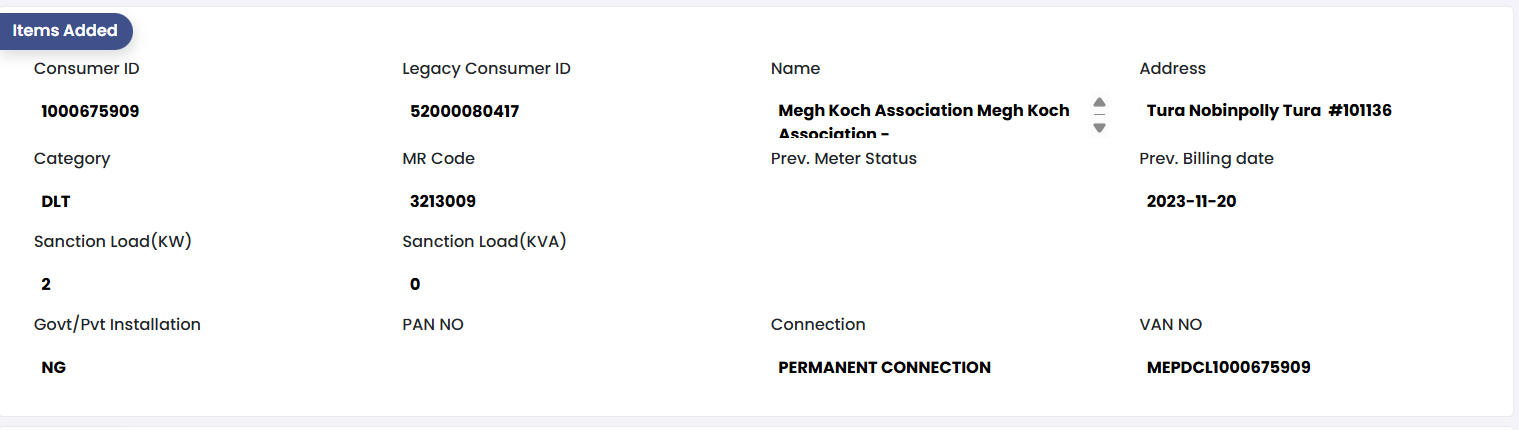
Task: Click MR Code value 3213009
Action: pos(443,202)
